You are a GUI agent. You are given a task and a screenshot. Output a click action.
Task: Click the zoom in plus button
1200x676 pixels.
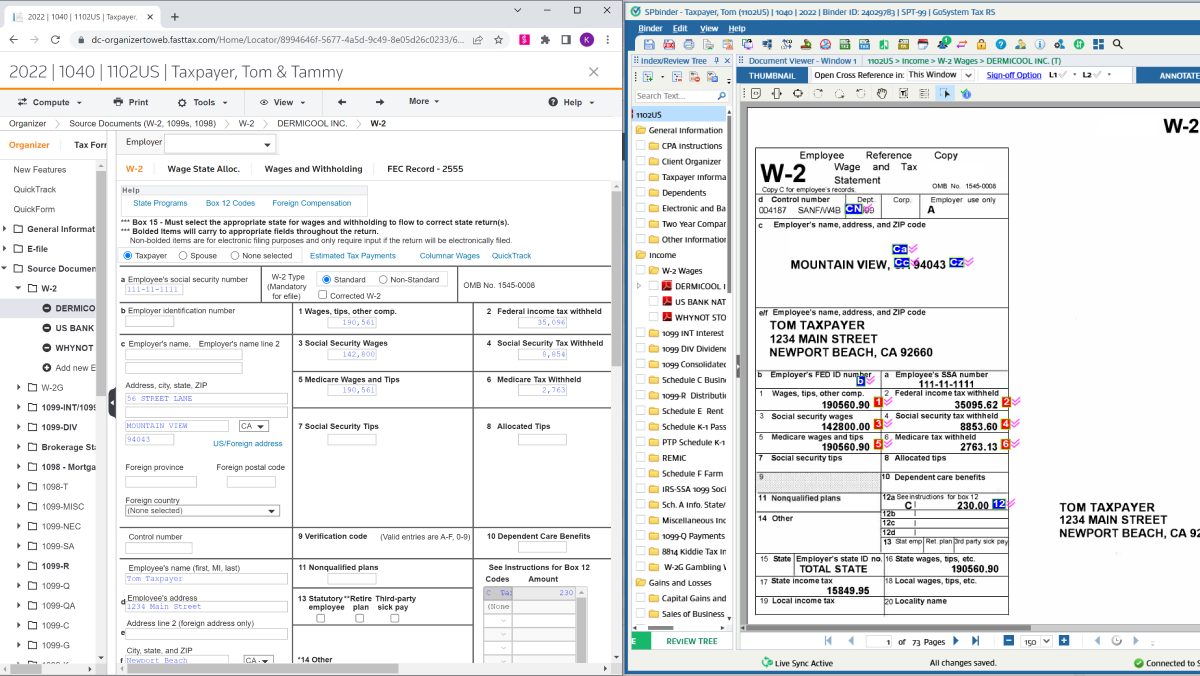click(x=1064, y=641)
